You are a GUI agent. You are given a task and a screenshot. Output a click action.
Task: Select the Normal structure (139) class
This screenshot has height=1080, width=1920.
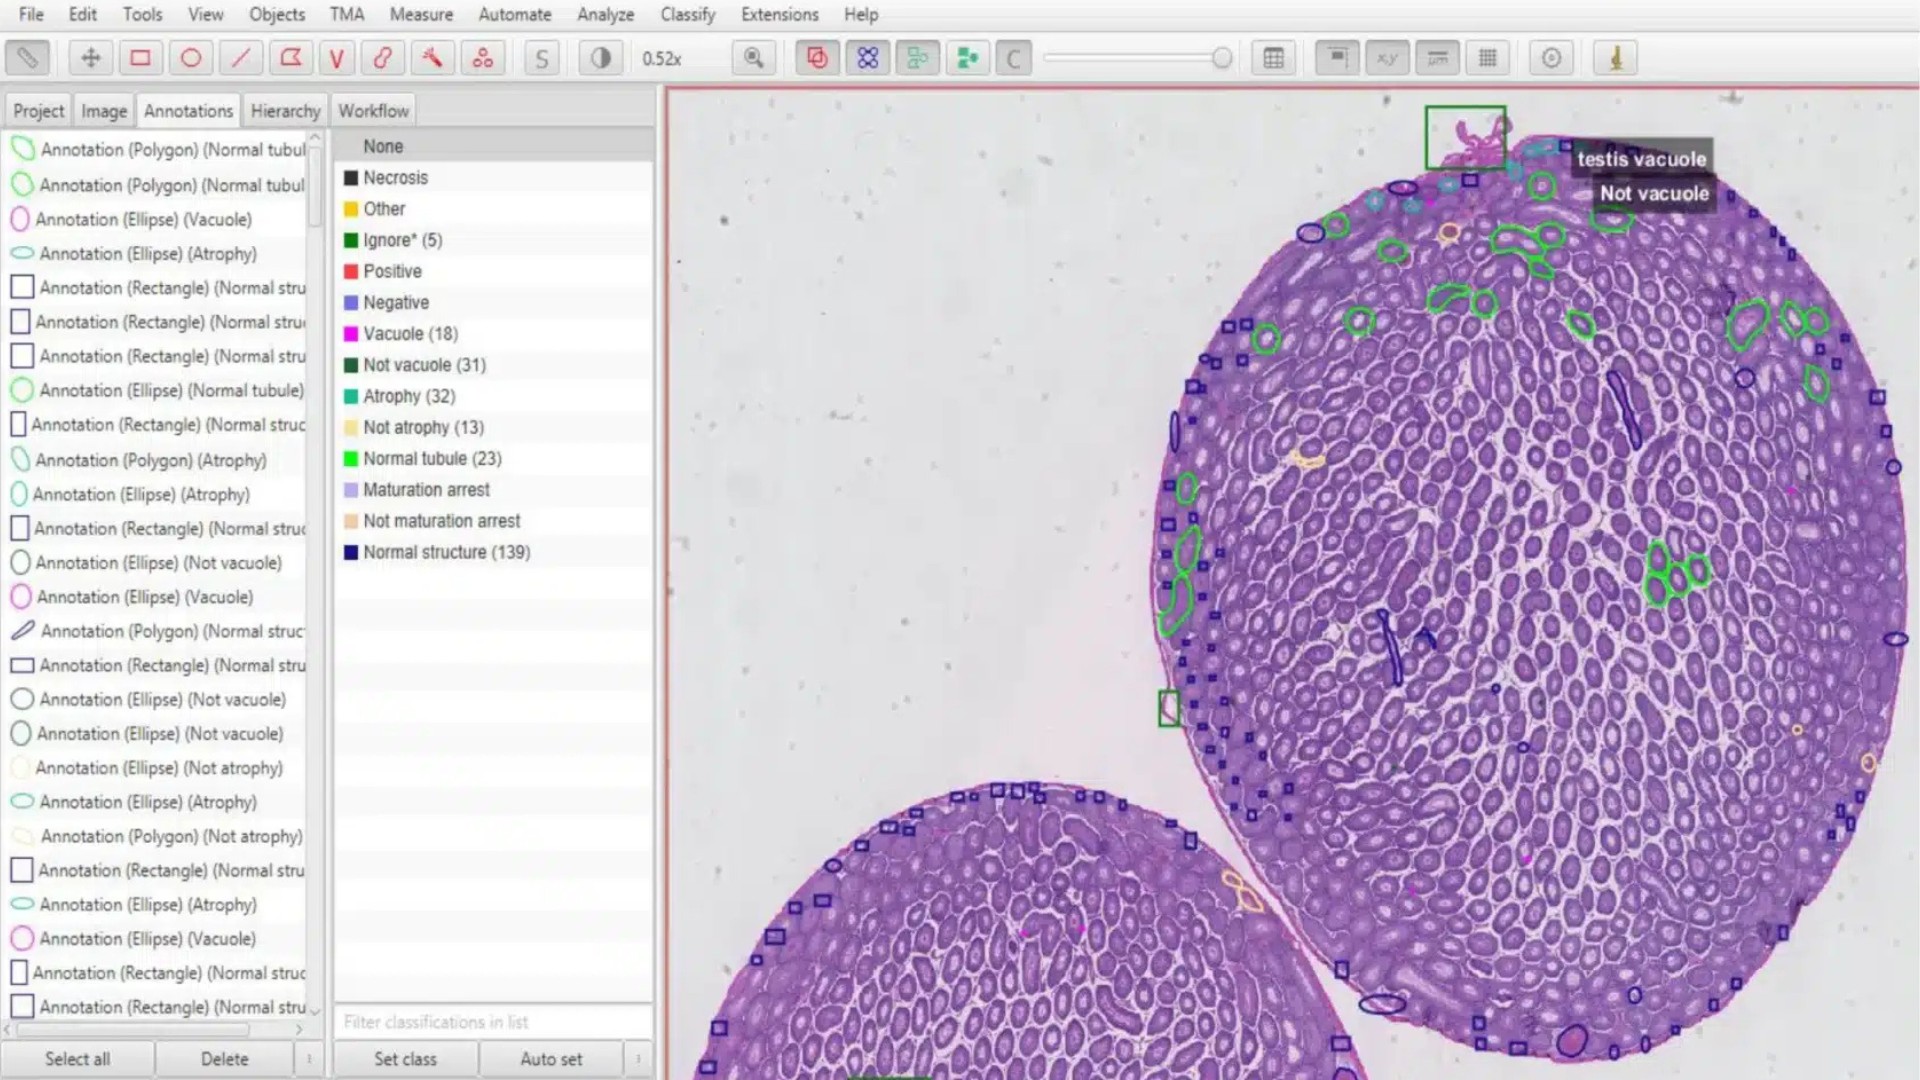pyautogui.click(x=493, y=552)
